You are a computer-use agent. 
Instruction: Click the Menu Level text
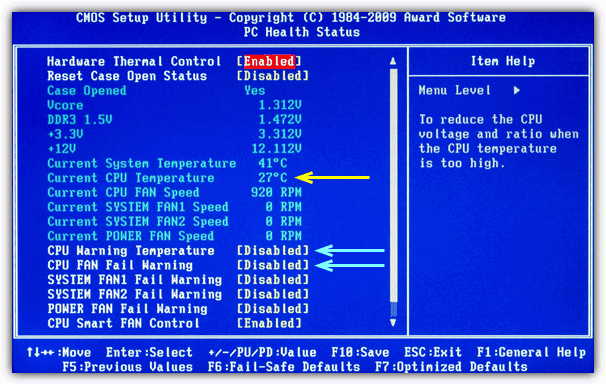click(454, 90)
